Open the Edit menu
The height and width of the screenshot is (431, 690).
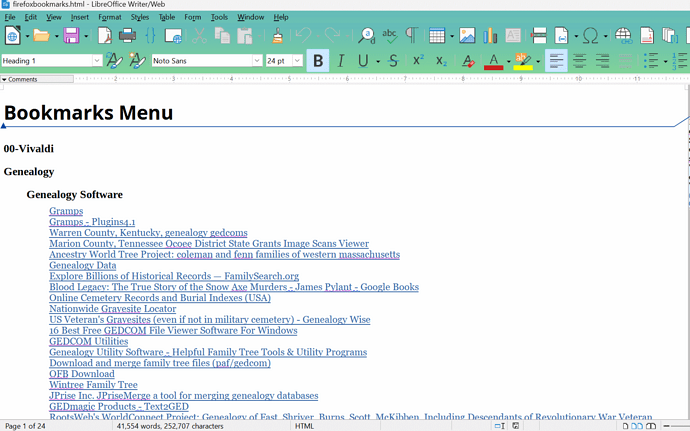point(30,17)
